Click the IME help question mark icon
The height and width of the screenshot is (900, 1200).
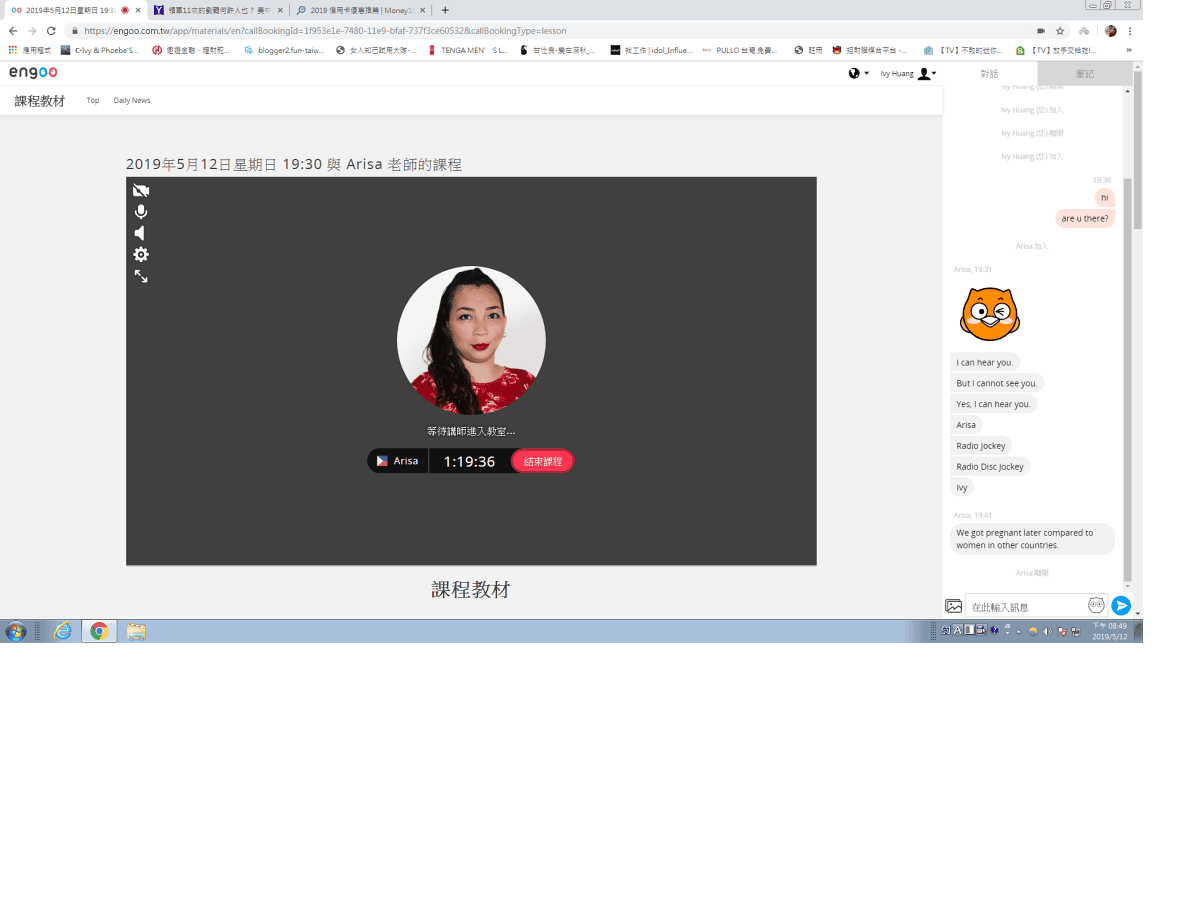(x=994, y=630)
